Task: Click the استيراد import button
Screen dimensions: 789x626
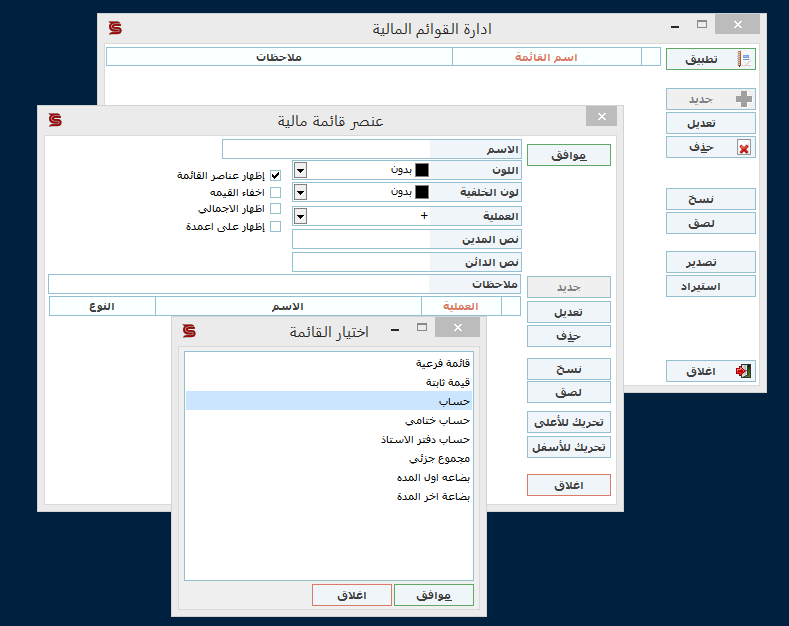Action: (711, 286)
